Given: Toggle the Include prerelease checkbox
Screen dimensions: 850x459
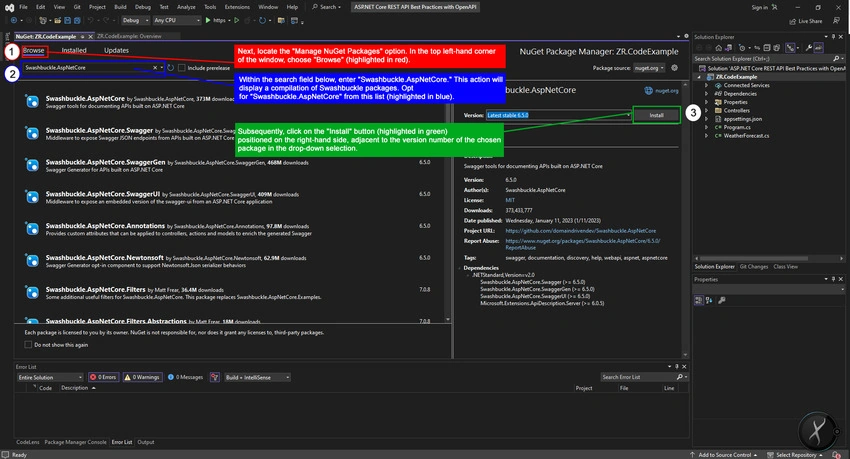Looking at the screenshot, I should click(182, 68).
